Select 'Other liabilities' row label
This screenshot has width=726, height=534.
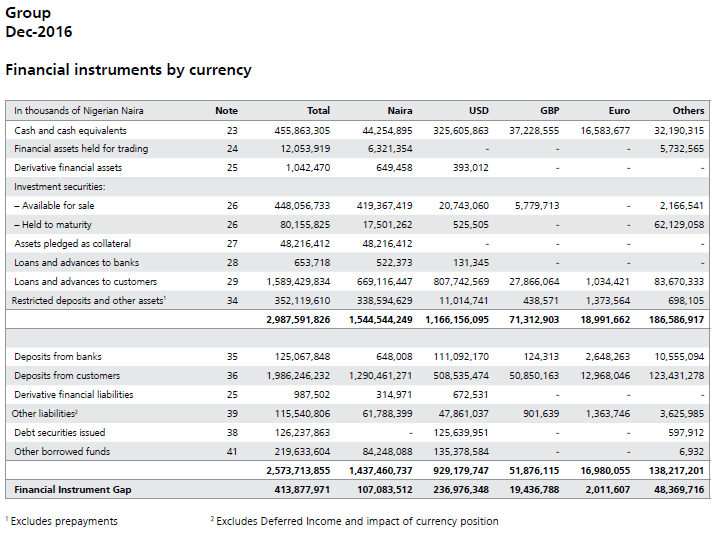pyautogui.click(x=45, y=414)
